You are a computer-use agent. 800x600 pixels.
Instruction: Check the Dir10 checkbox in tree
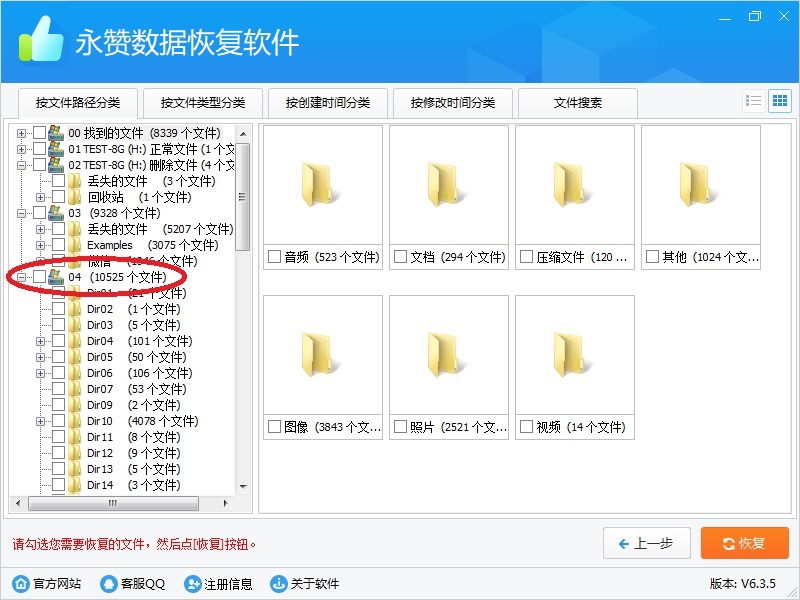[x=59, y=421]
